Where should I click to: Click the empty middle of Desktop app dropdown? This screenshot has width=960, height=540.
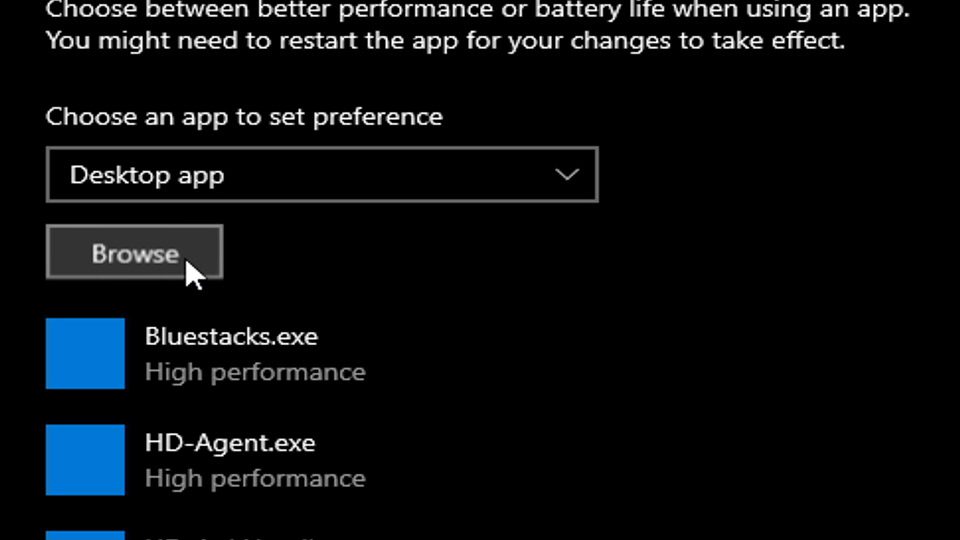386,174
